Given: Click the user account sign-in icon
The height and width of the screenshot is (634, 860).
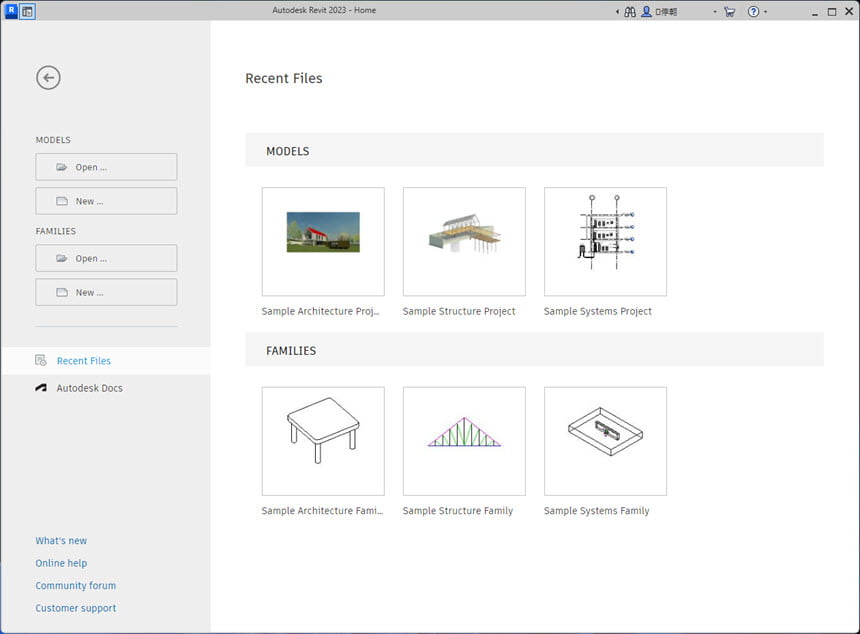Looking at the screenshot, I should pos(647,11).
